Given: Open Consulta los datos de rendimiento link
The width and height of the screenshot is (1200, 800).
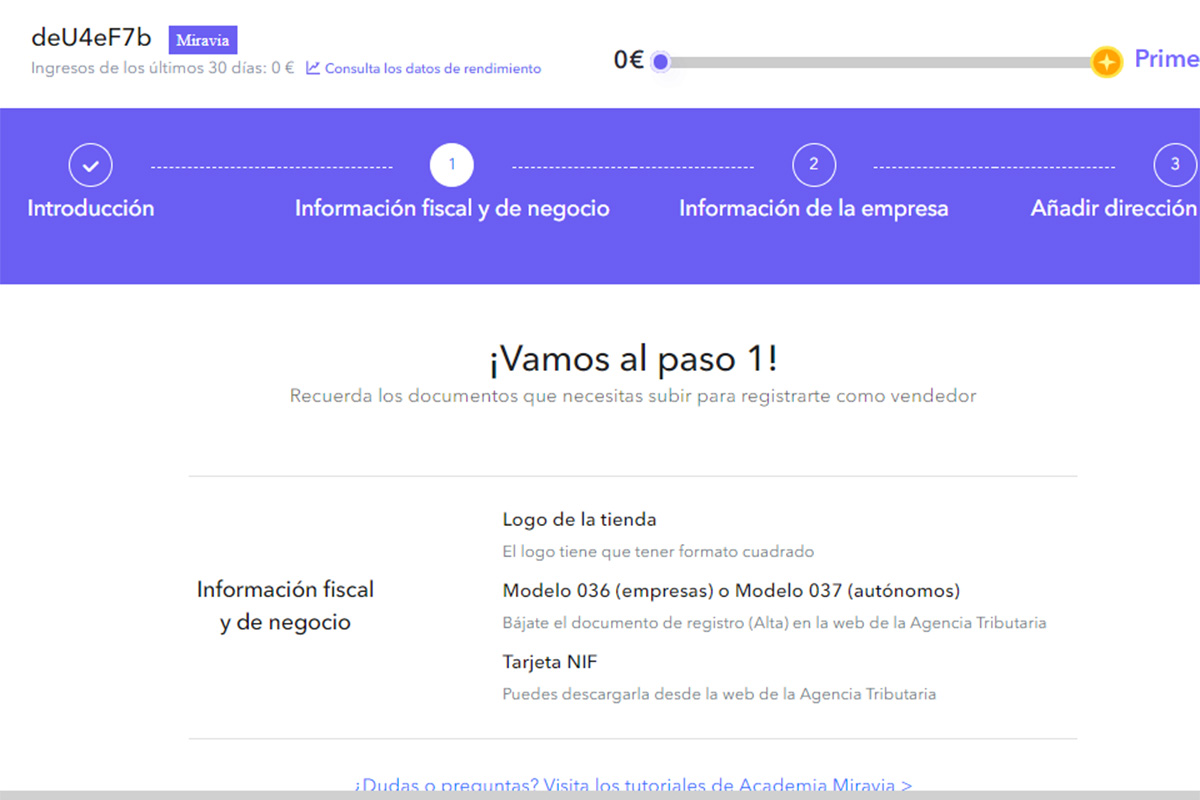Looking at the screenshot, I should point(433,69).
